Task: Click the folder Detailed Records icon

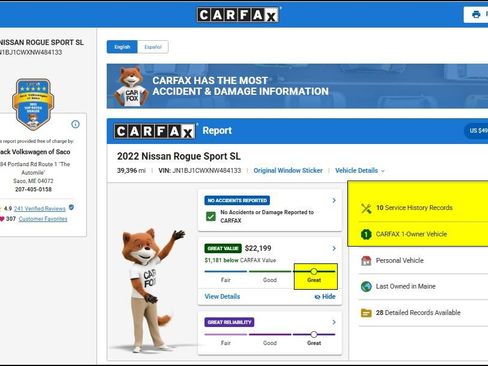Action: point(366,313)
